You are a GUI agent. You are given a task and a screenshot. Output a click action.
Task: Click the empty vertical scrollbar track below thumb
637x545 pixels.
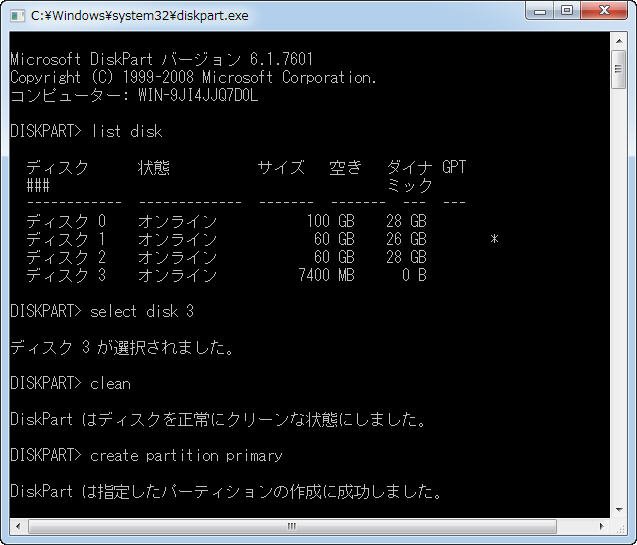click(x=619, y=300)
